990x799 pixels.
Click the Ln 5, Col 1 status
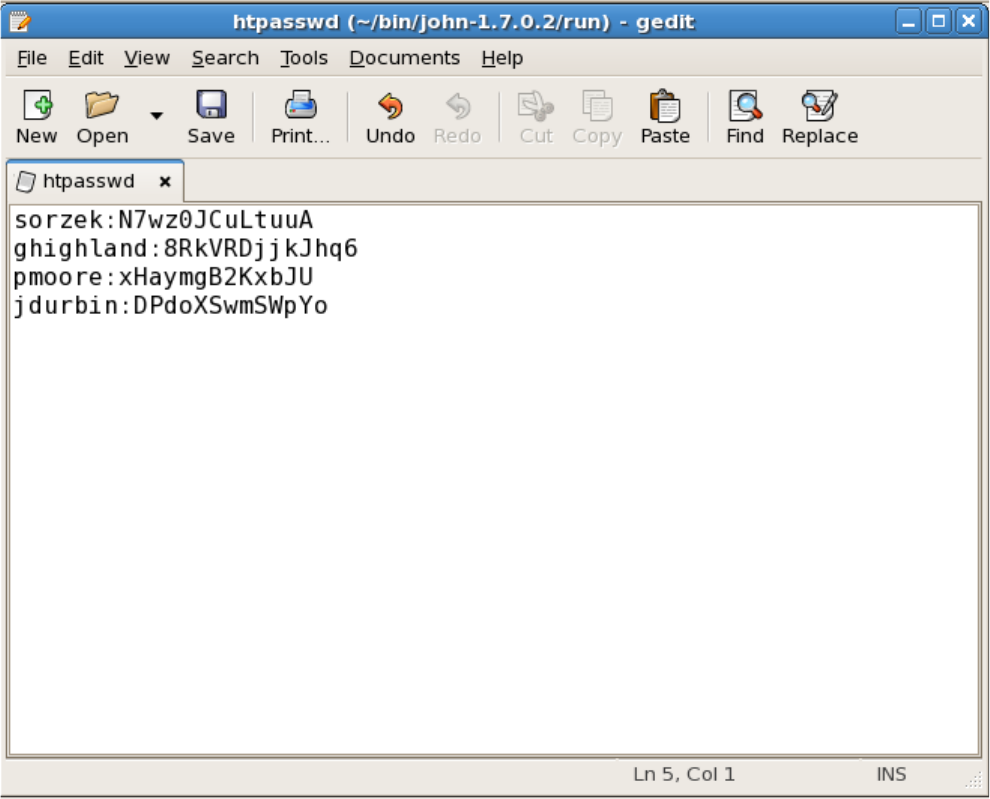pyautogui.click(x=684, y=774)
